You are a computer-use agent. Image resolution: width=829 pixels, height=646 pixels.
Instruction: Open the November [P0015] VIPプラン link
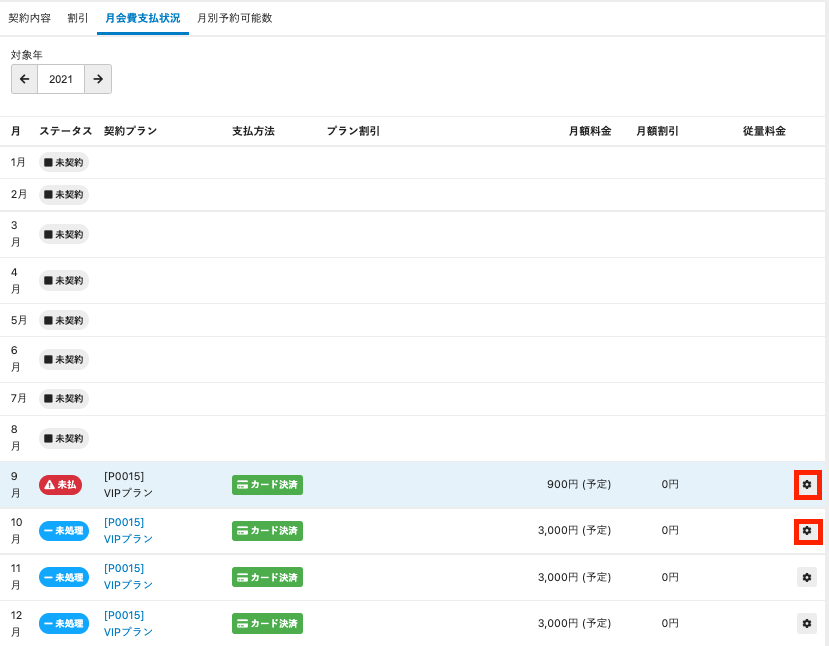(x=128, y=577)
